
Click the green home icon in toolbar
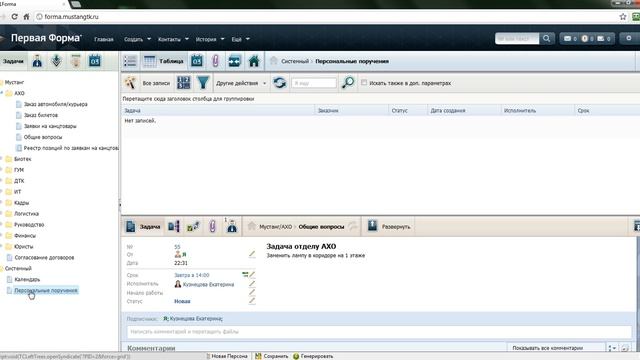tap(254, 61)
